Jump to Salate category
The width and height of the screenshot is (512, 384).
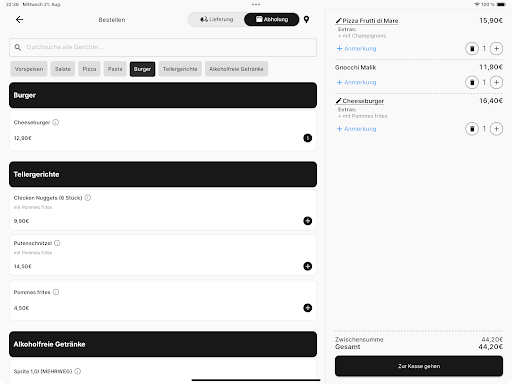click(63, 69)
